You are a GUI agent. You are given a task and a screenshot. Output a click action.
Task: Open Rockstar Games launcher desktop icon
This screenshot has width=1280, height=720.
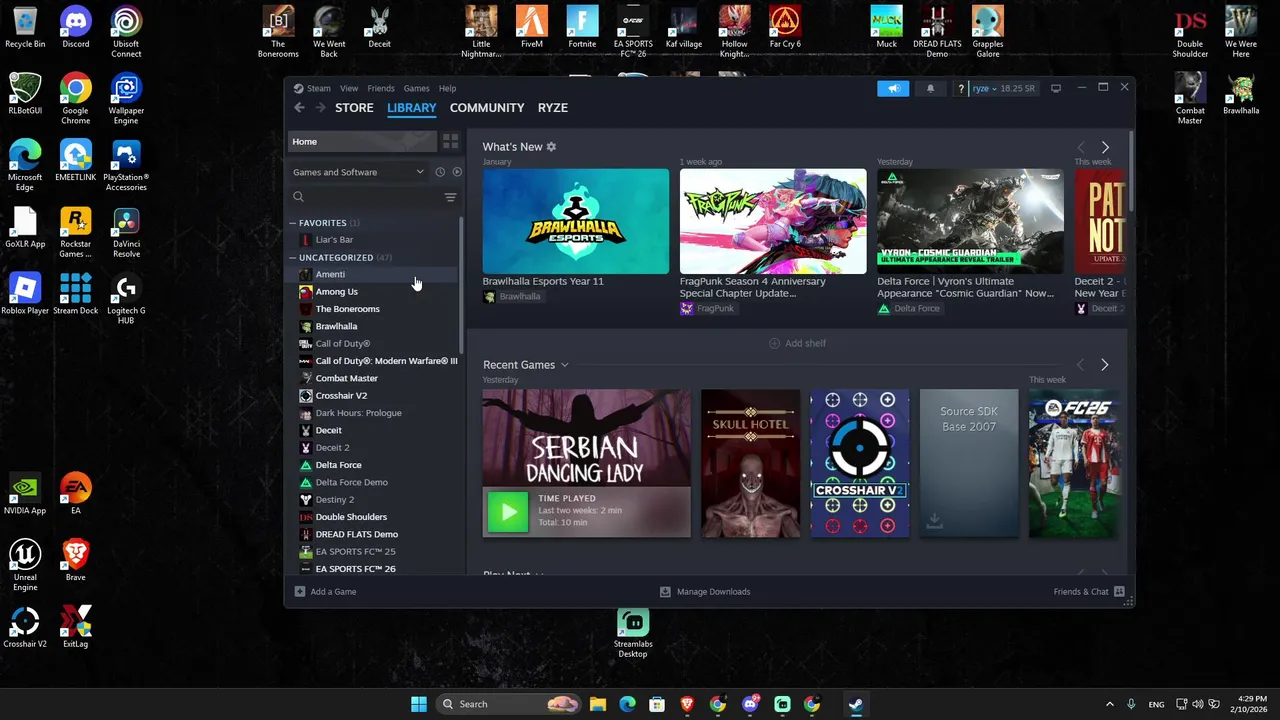(75, 233)
